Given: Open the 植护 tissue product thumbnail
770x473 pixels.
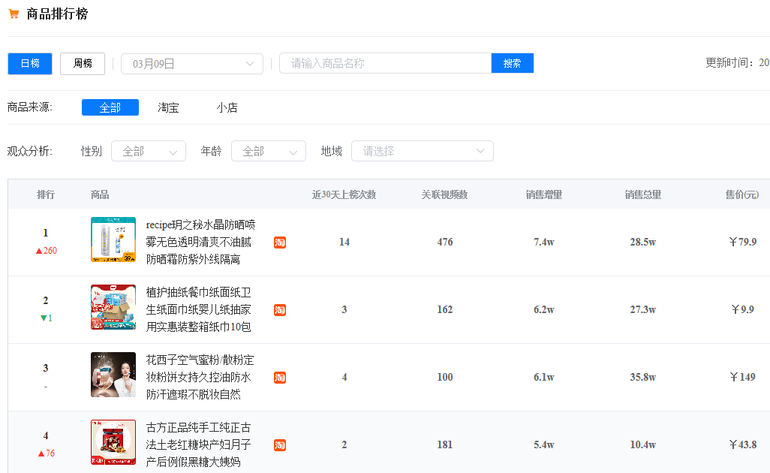Looking at the screenshot, I should (113, 308).
